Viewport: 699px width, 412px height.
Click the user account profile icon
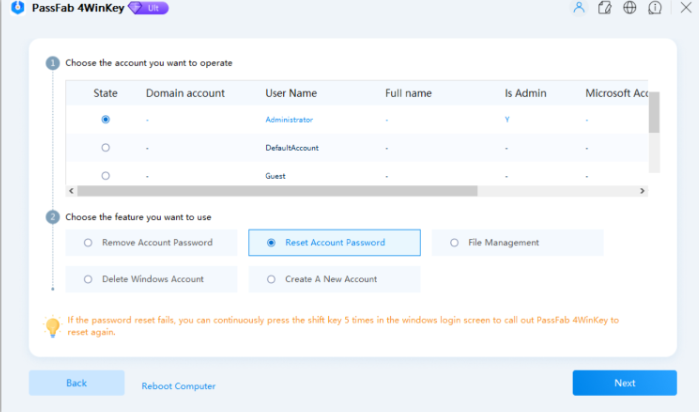point(578,8)
